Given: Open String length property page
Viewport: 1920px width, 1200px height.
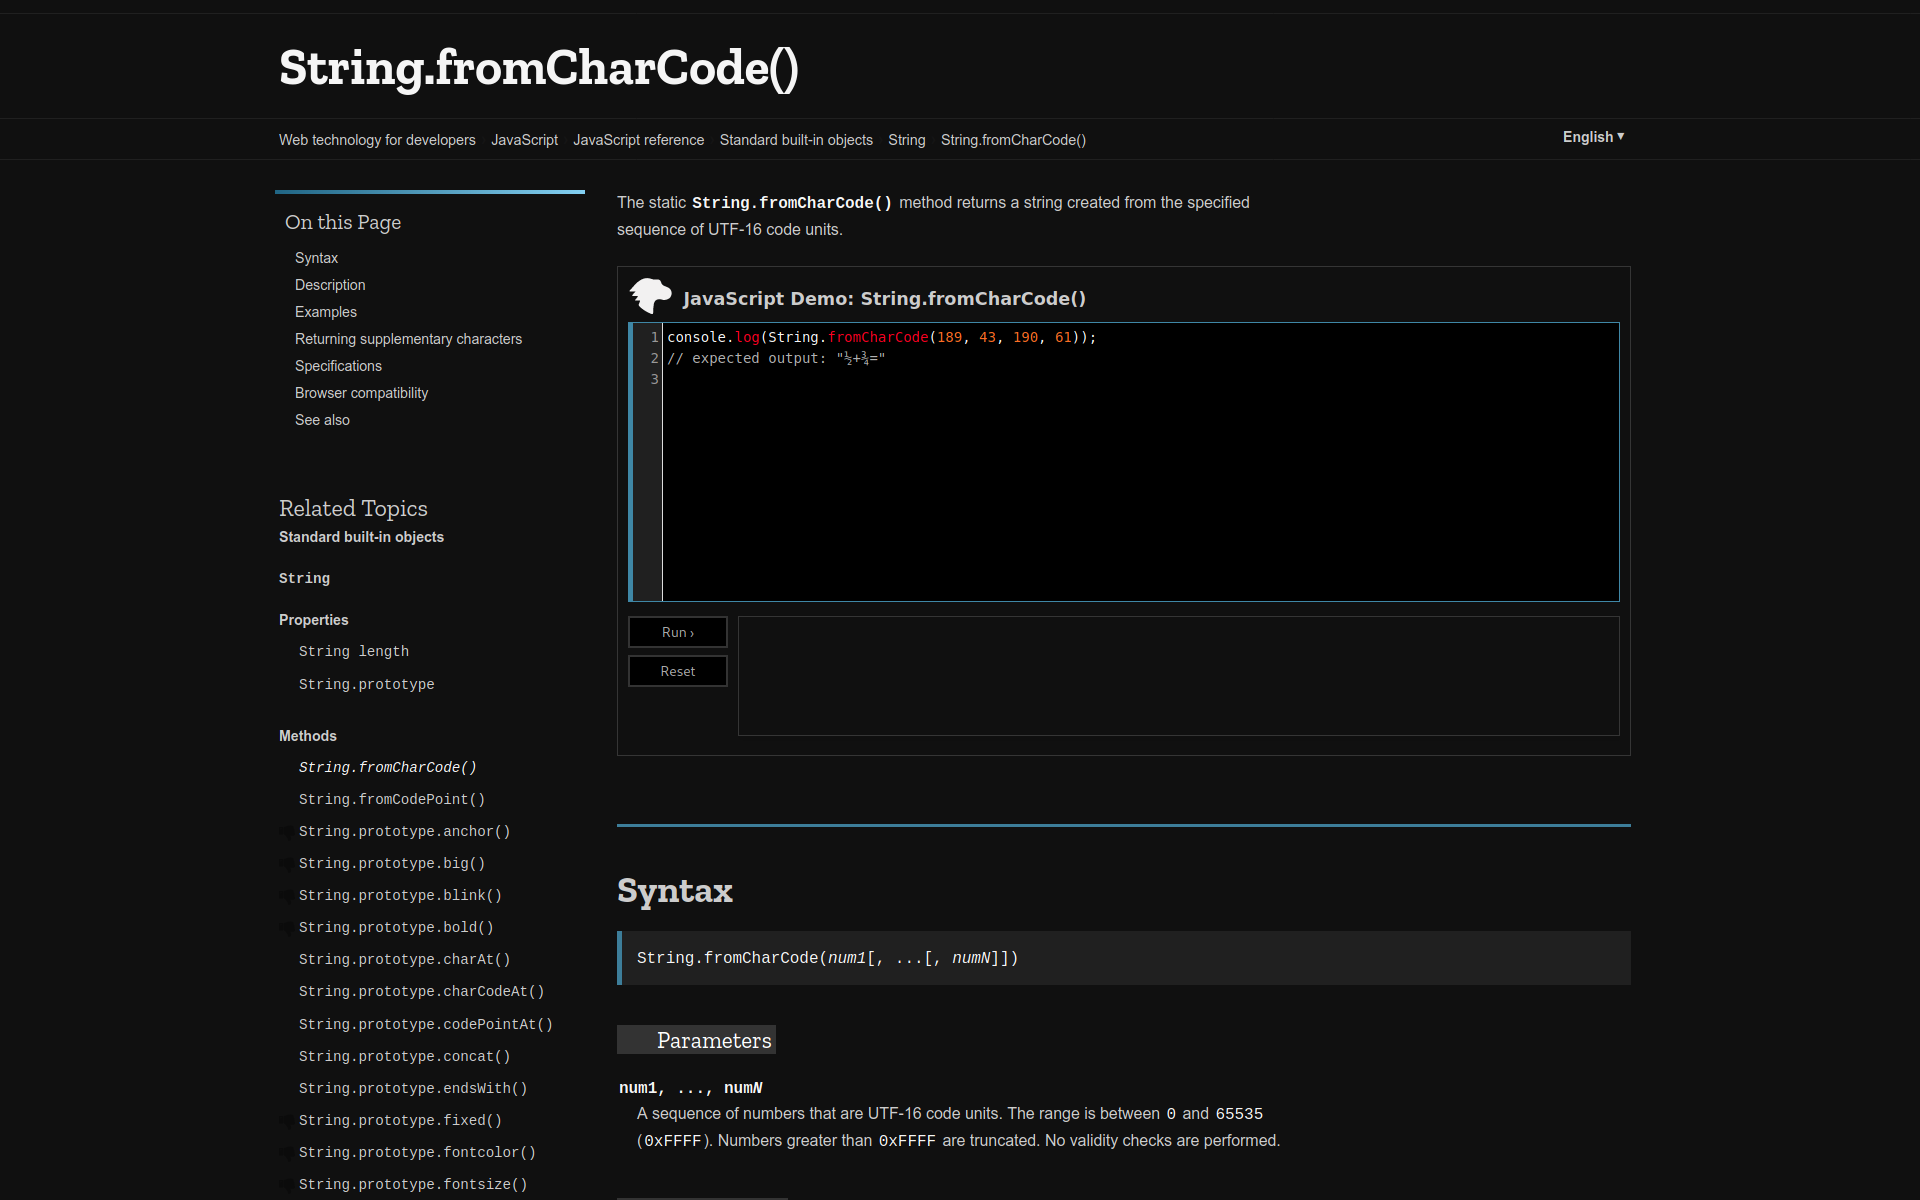Looking at the screenshot, I should [354, 651].
